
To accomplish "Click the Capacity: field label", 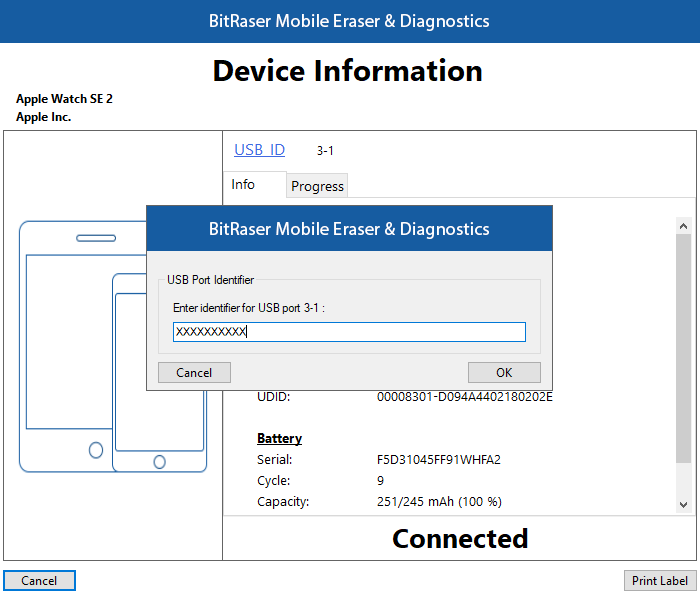I will (283, 502).
